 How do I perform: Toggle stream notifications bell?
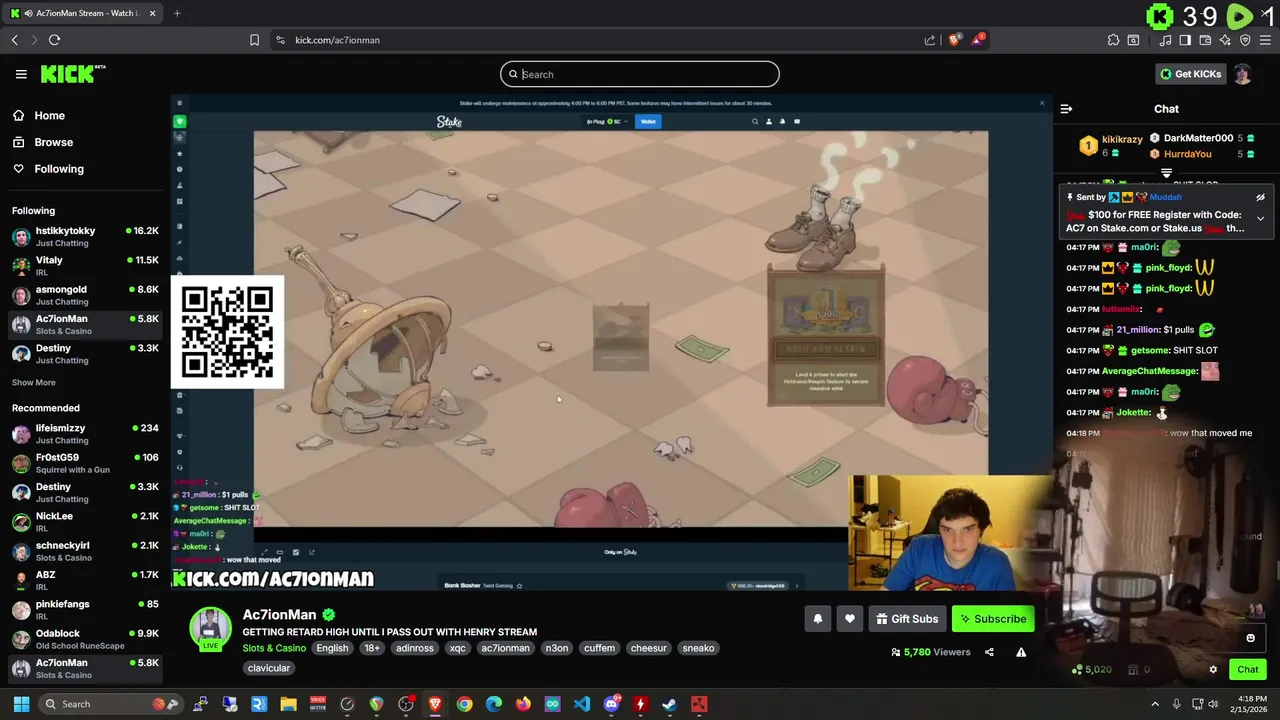point(817,619)
